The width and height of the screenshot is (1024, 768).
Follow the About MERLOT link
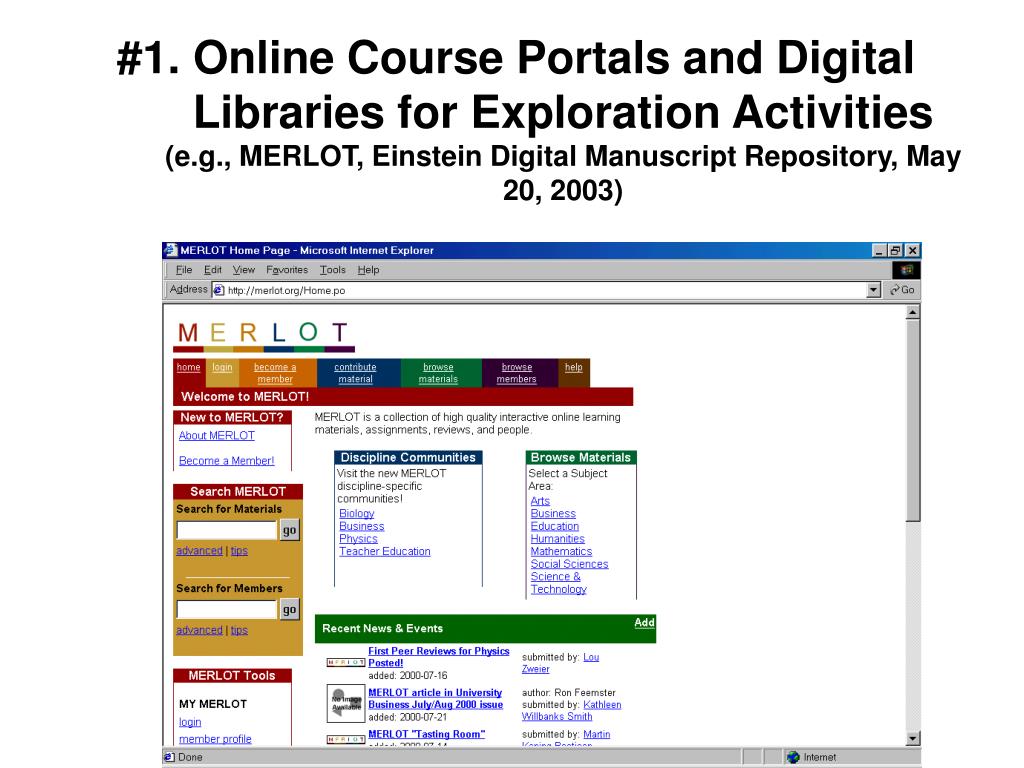[x=217, y=436]
